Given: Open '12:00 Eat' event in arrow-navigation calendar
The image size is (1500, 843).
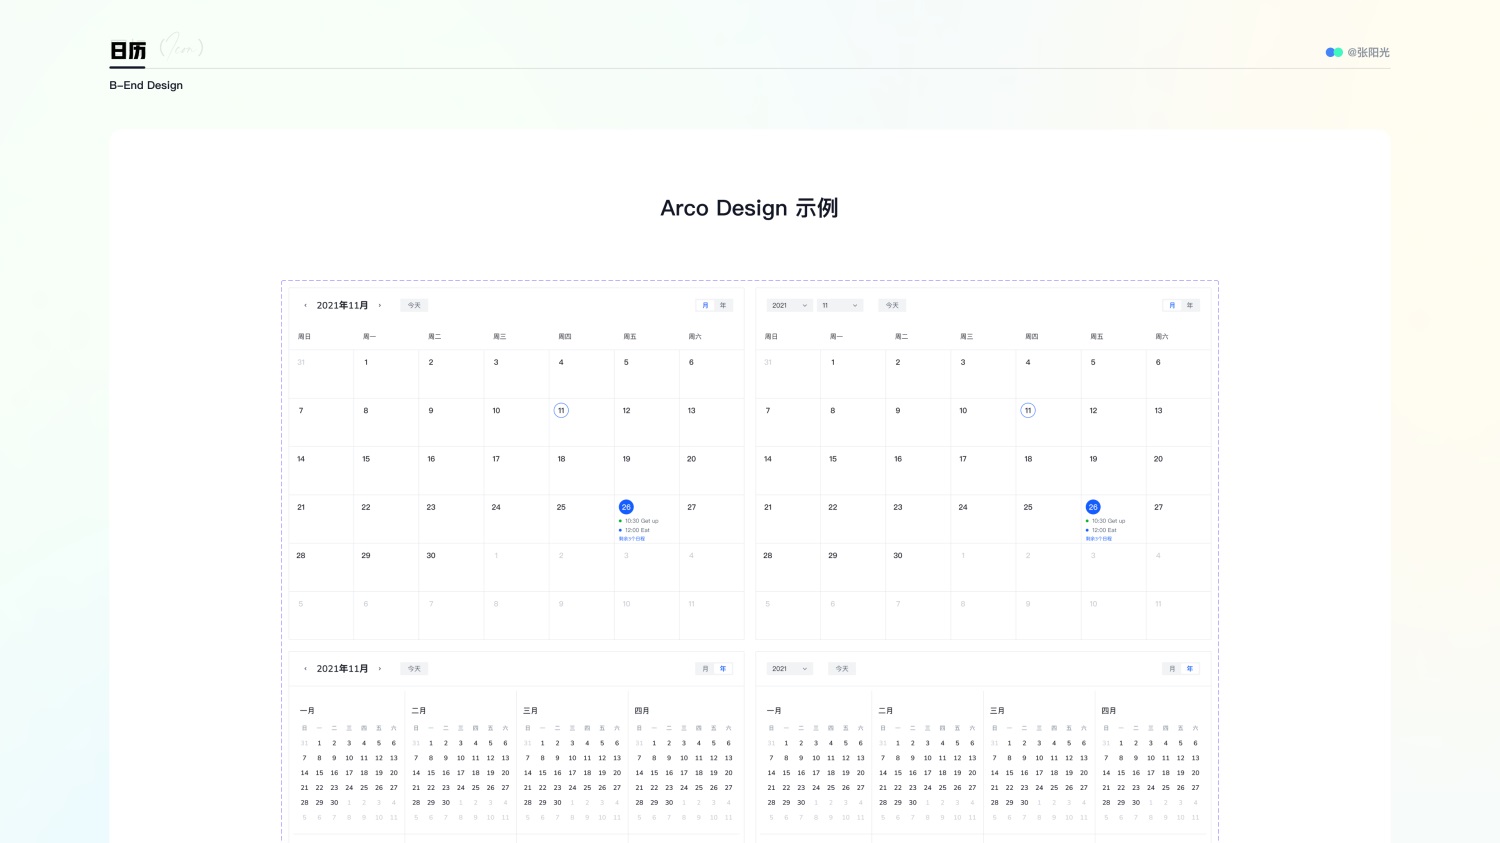Looking at the screenshot, I should (635, 530).
